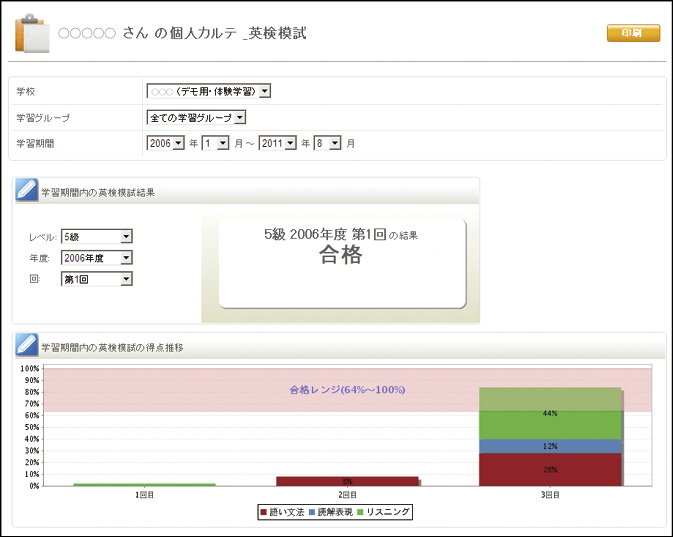This screenshot has width=673, height=537.
Task: Click the green リスニング legend swatch
Action: [x=360, y=512]
